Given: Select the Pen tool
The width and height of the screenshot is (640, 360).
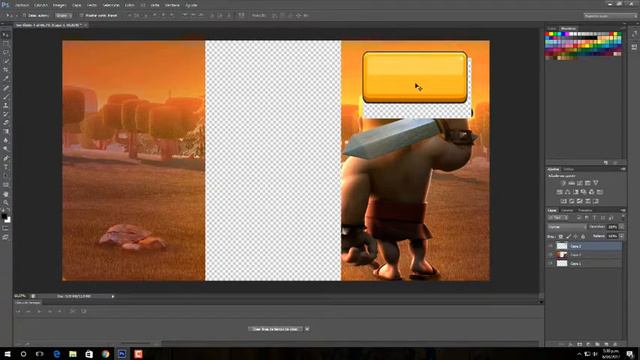Looking at the screenshot, I should click(6, 158).
